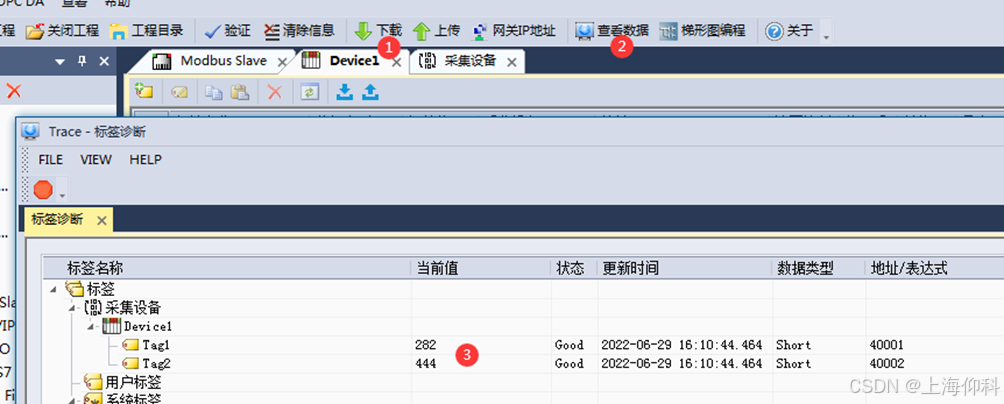This screenshot has height=404, width=1004.
Task: Select the 采集设备 node in the tag tree
Action: coord(133,308)
